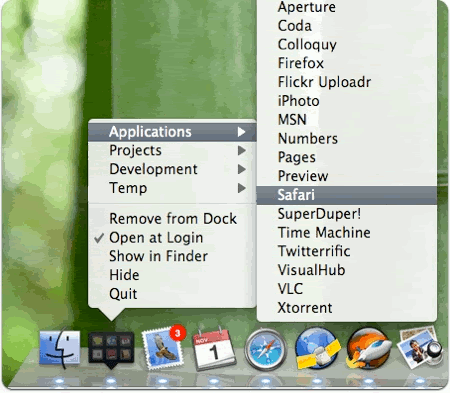Open the Finder icon in the Dock
Screen dimensions: 450x393
pos(59,348)
